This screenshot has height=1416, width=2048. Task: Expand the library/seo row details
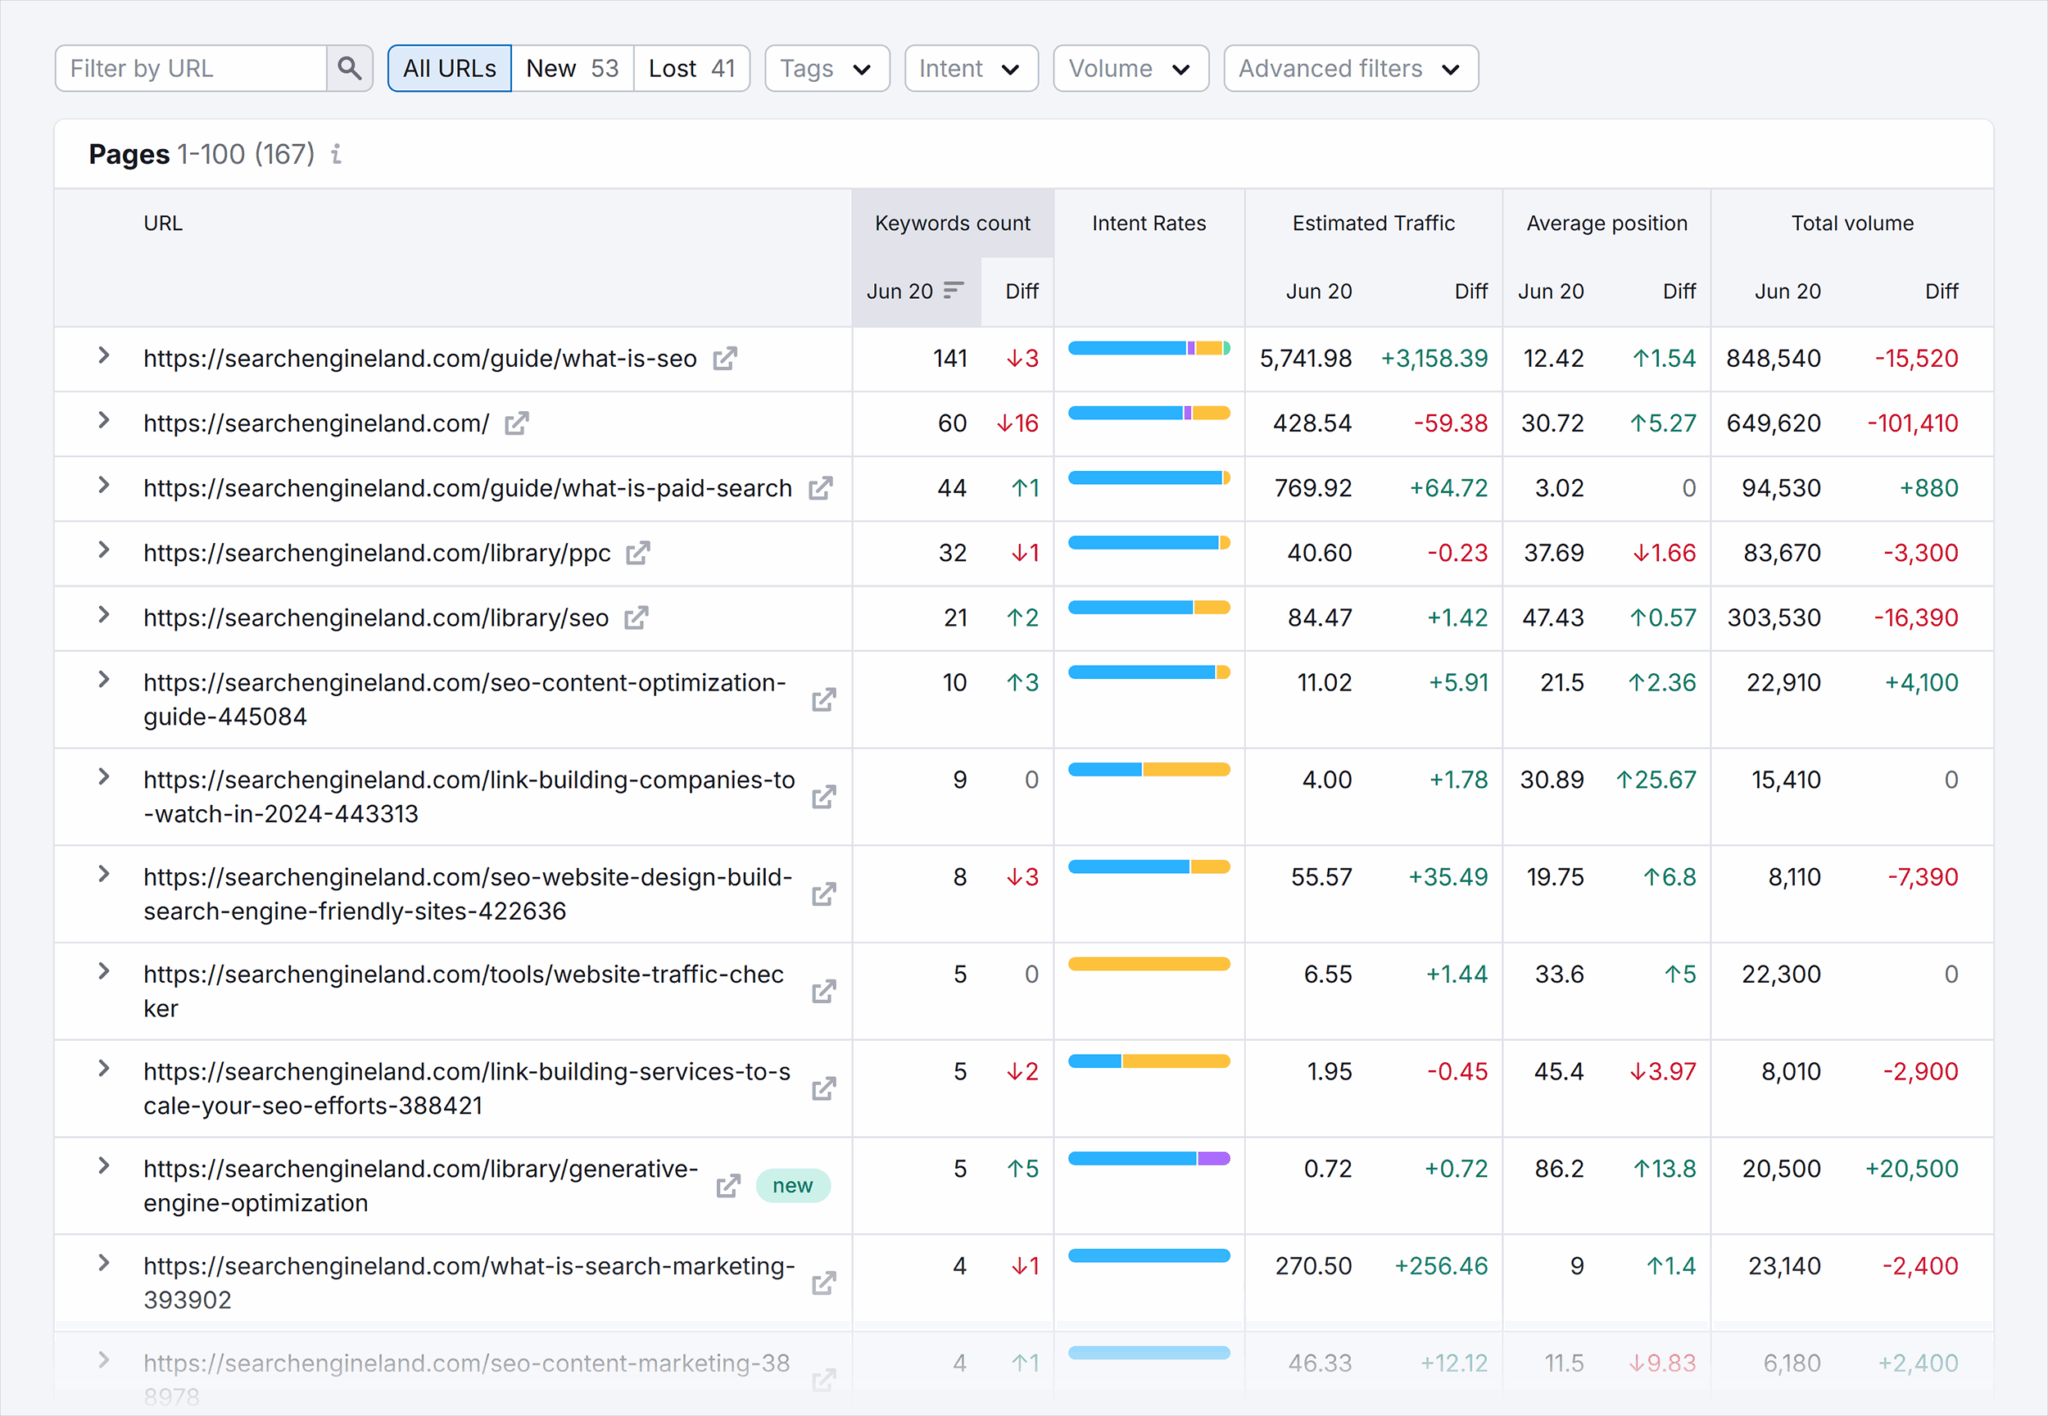coord(103,618)
